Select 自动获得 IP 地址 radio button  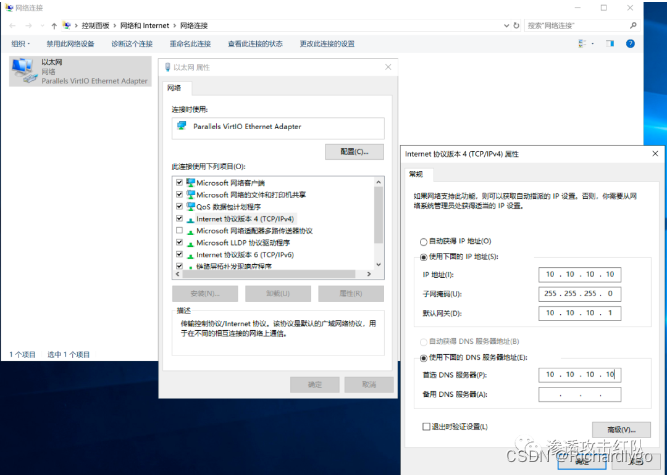click(x=423, y=242)
